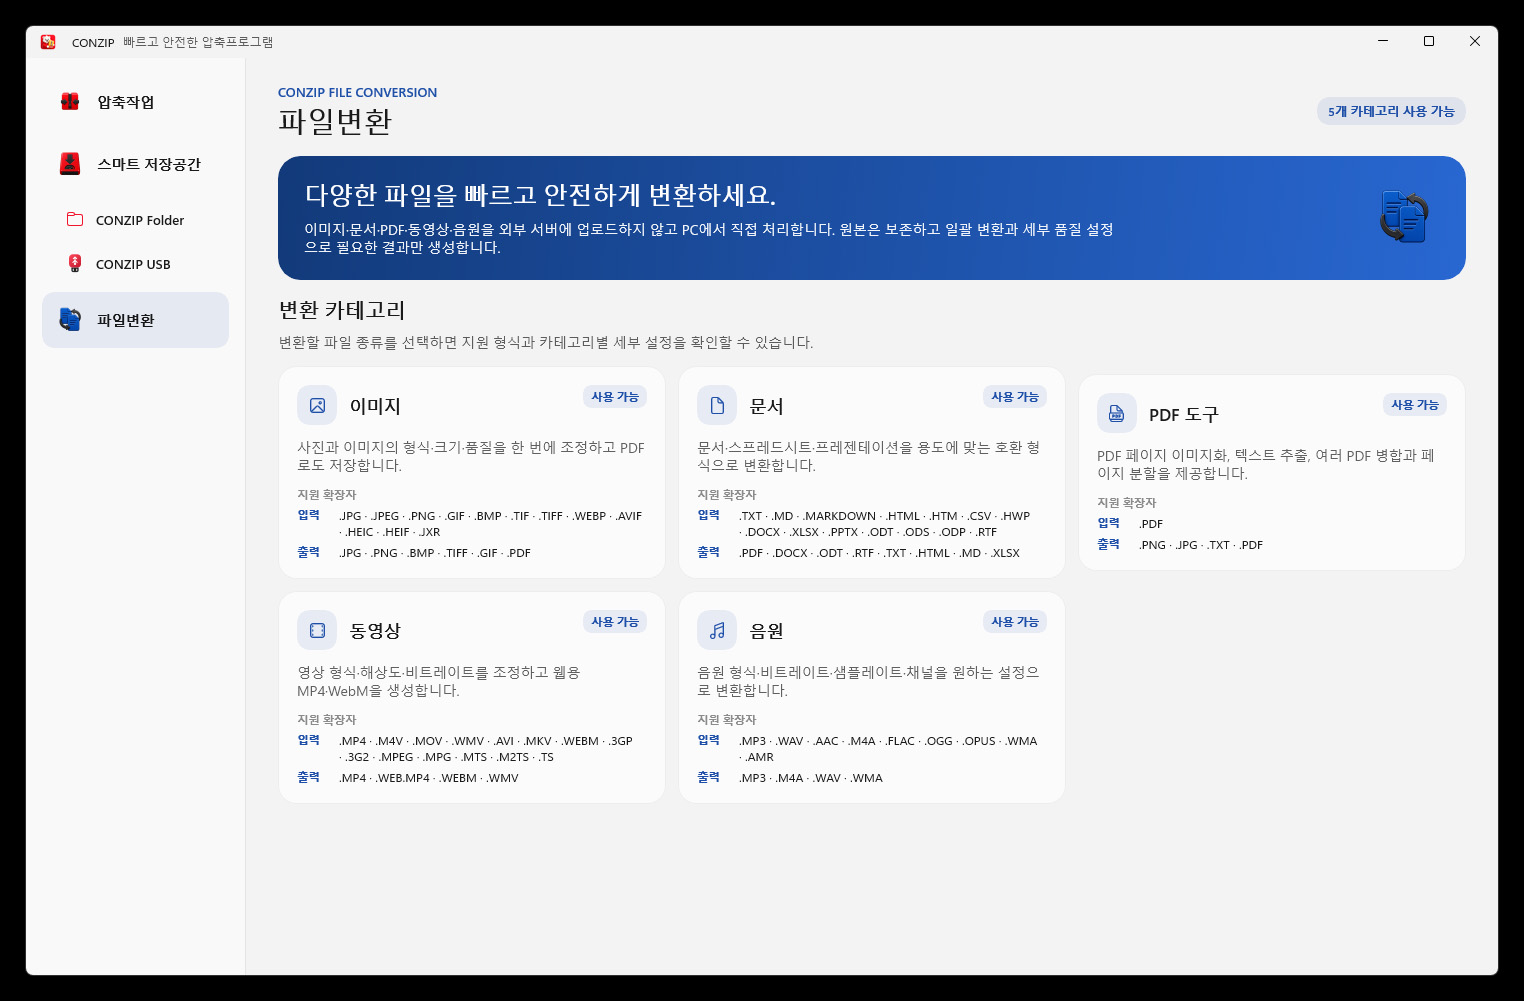Click the CONZIP FILE CONVERSION heading label

357,92
